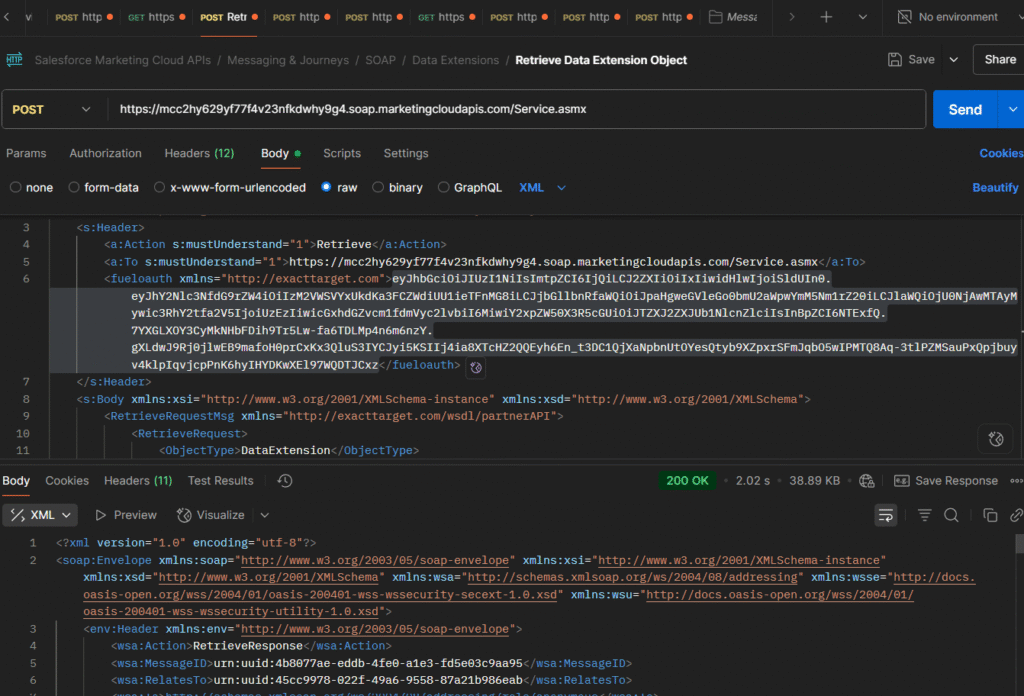Screen dimensions: 1024x696
Task: Open the search in response body
Action: 951,514
